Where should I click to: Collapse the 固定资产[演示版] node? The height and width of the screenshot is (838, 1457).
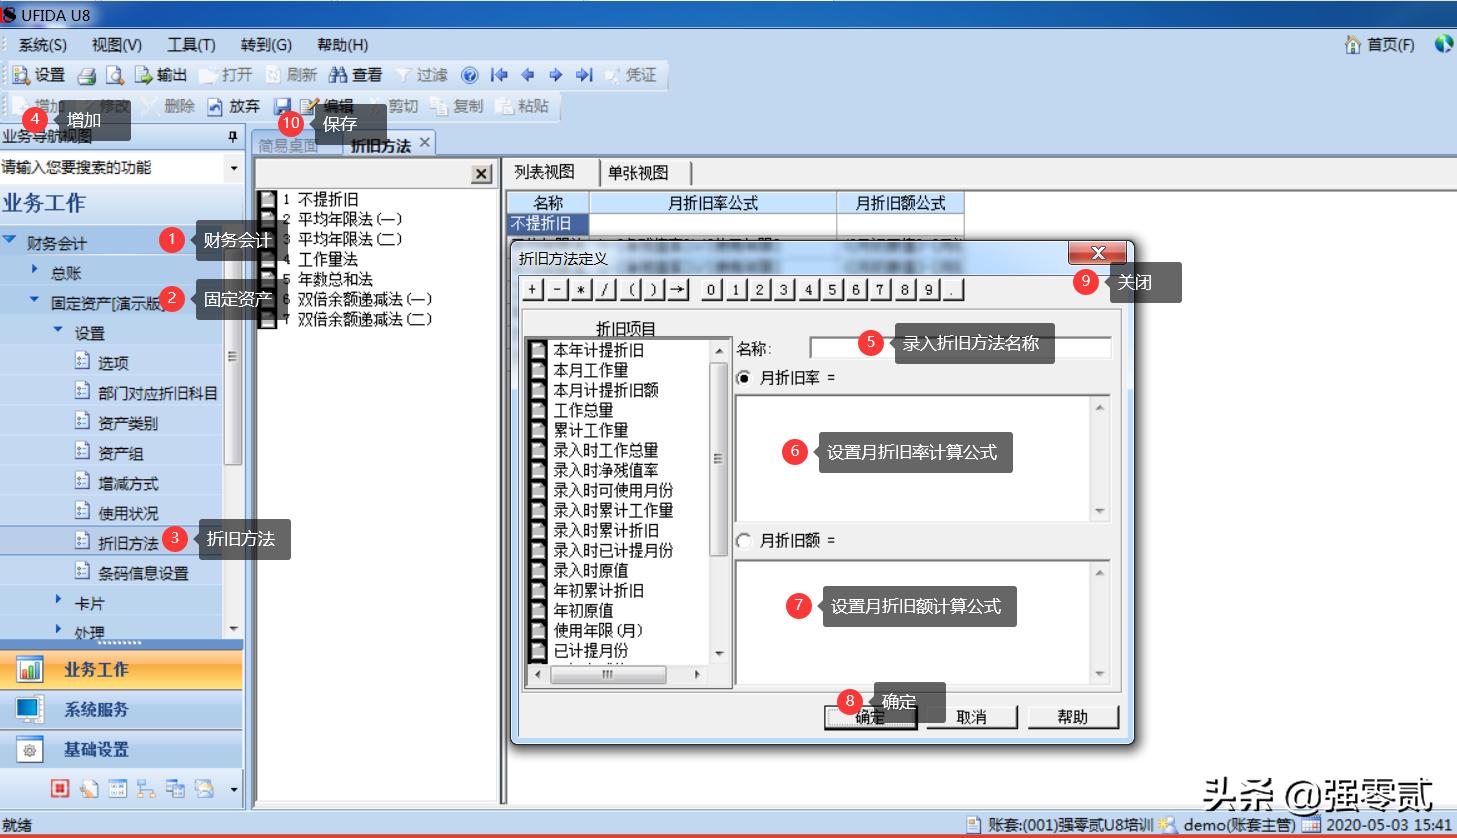(33, 300)
